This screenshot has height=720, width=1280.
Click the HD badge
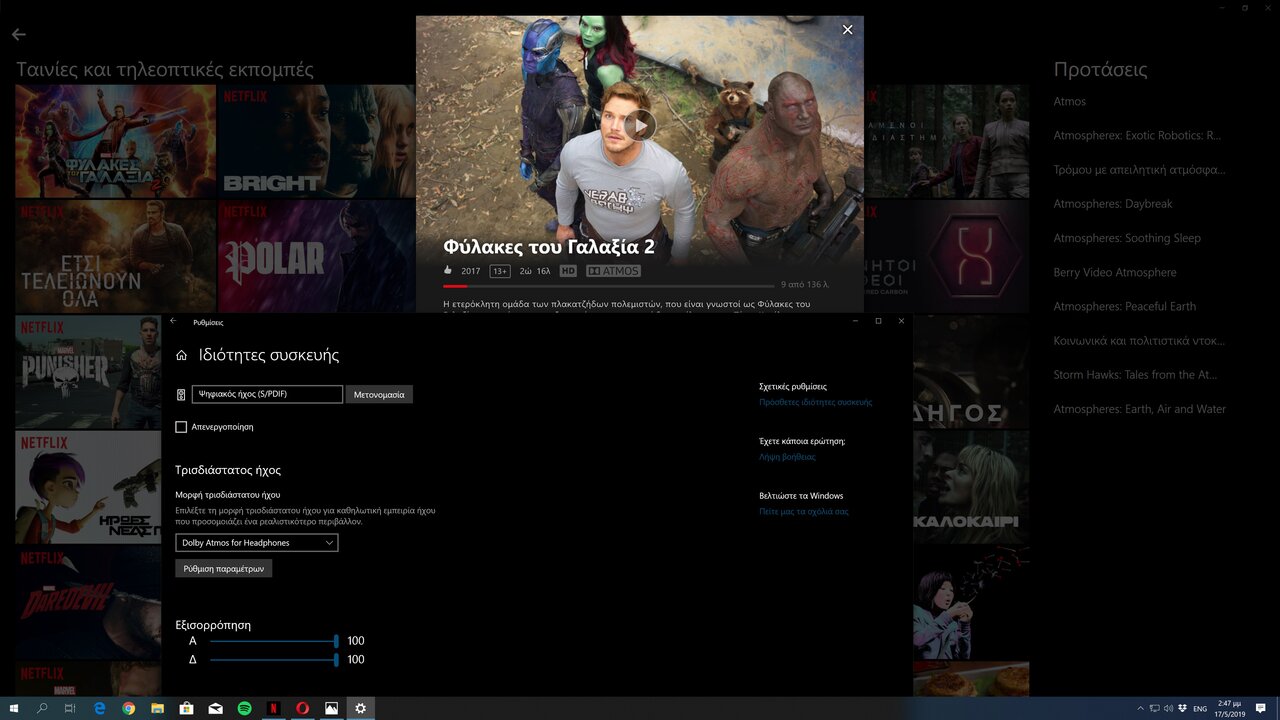(568, 271)
